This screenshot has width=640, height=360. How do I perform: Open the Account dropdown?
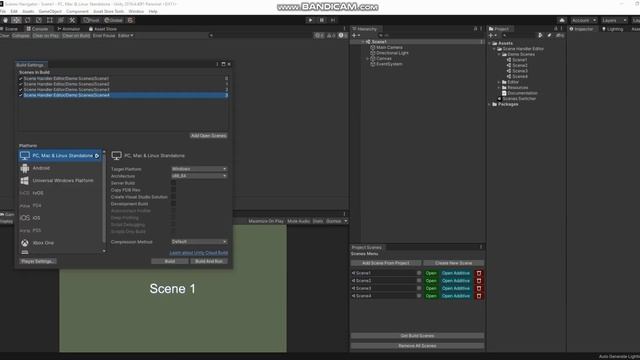[x=584, y=20]
